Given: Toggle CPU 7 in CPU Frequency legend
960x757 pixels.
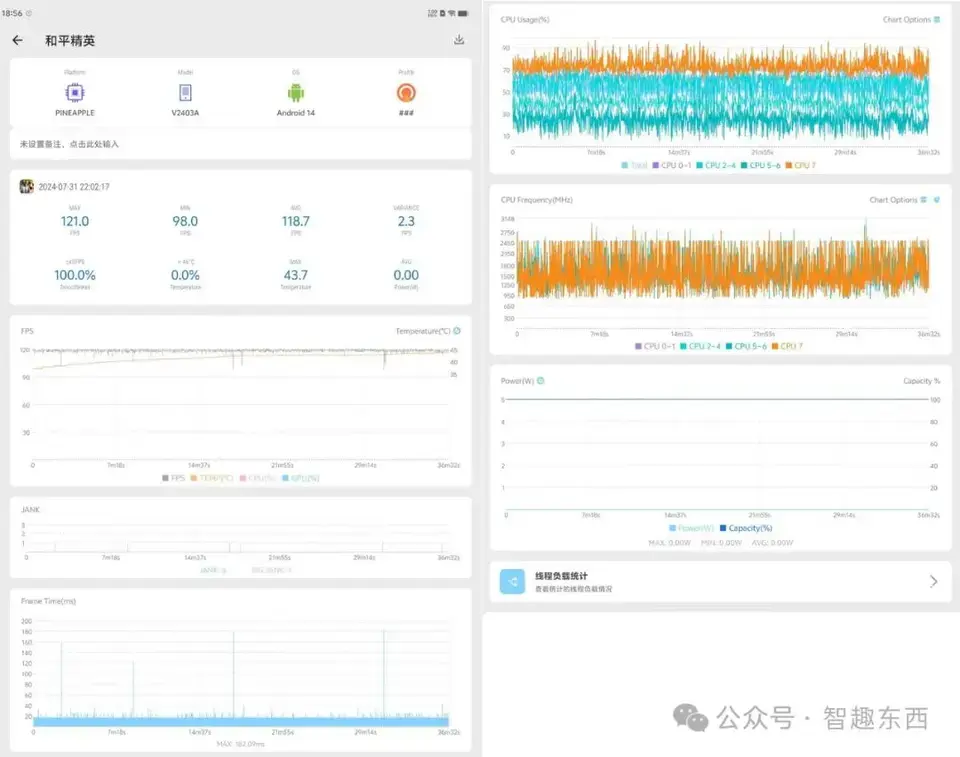Looking at the screenshot, I should coord(787,346).
